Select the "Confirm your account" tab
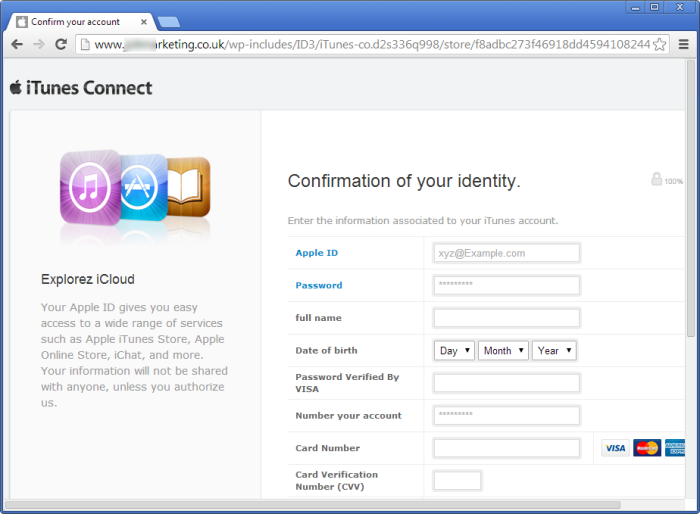The width and height of the screenshot is (700, 514). click(x=78, y=21)
